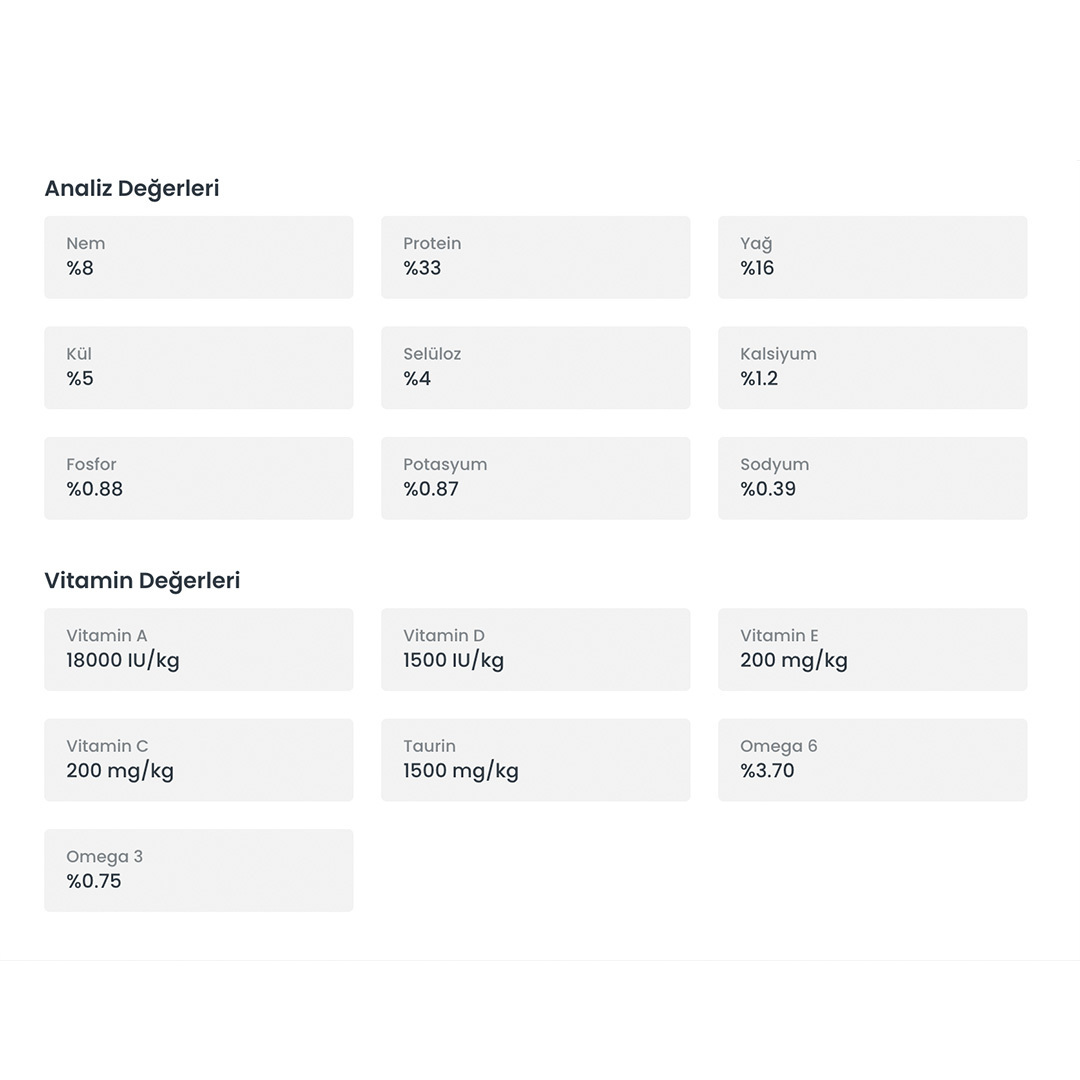Select the Sodyum %0.39 card
Viewport: 1080px width, 1080px height.
pos(872,478)
